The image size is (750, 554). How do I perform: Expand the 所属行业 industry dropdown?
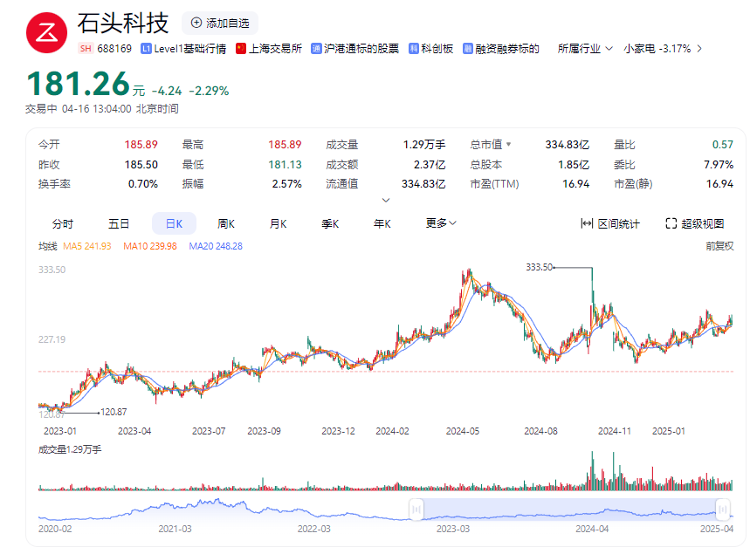pyautogui.click(x=609, y=48)
